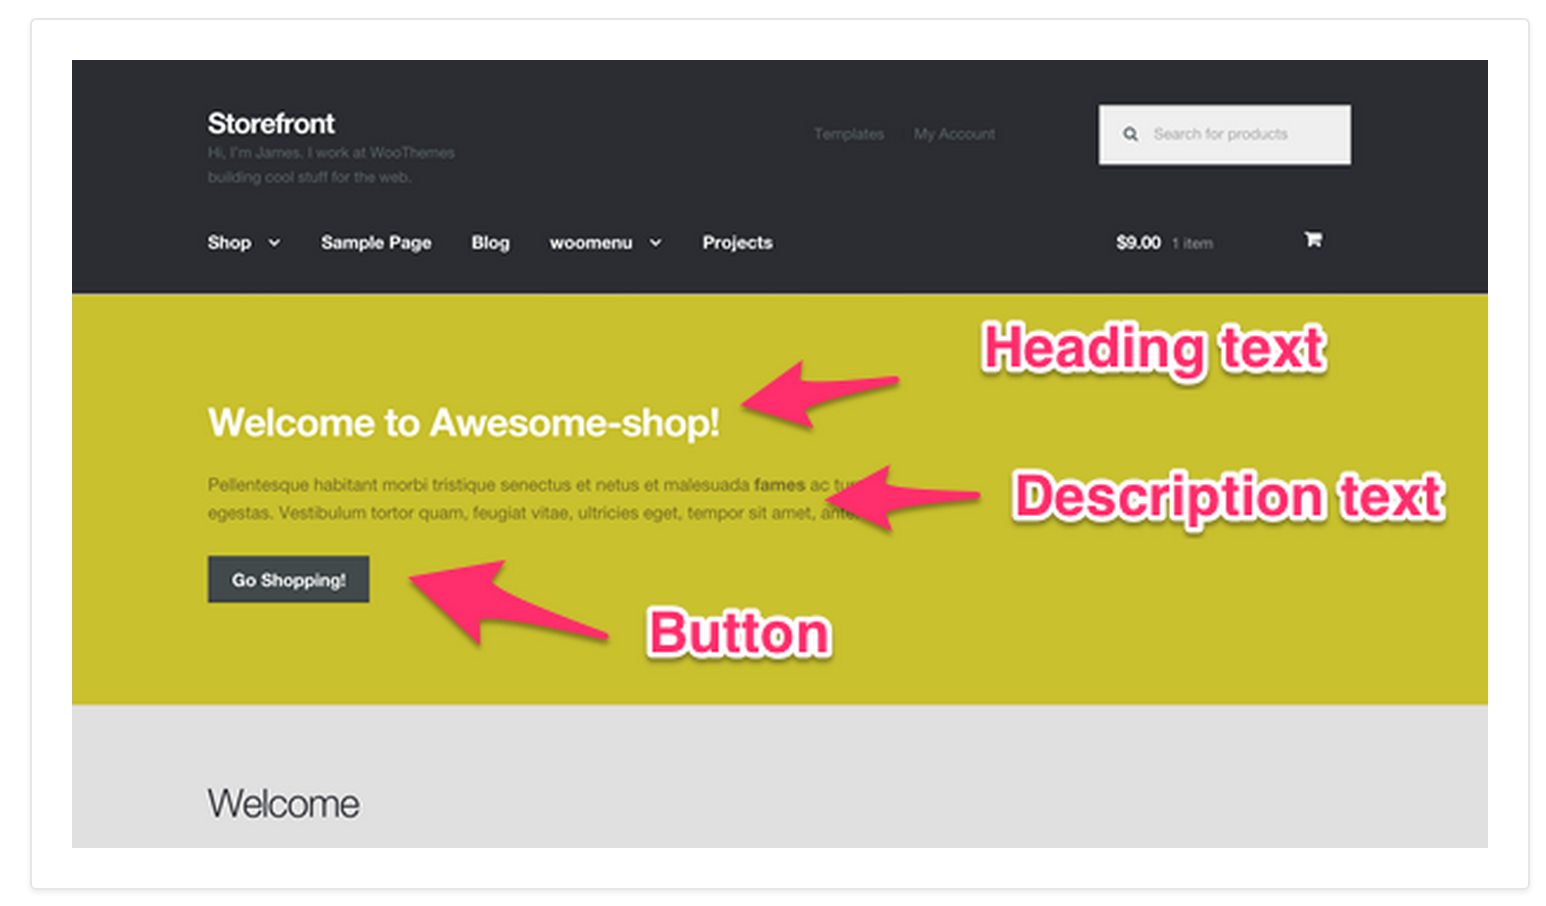Expand the woomenu dropdown chevron
Viewport: 1546px width, 906px height.
[x=656, y=243]
